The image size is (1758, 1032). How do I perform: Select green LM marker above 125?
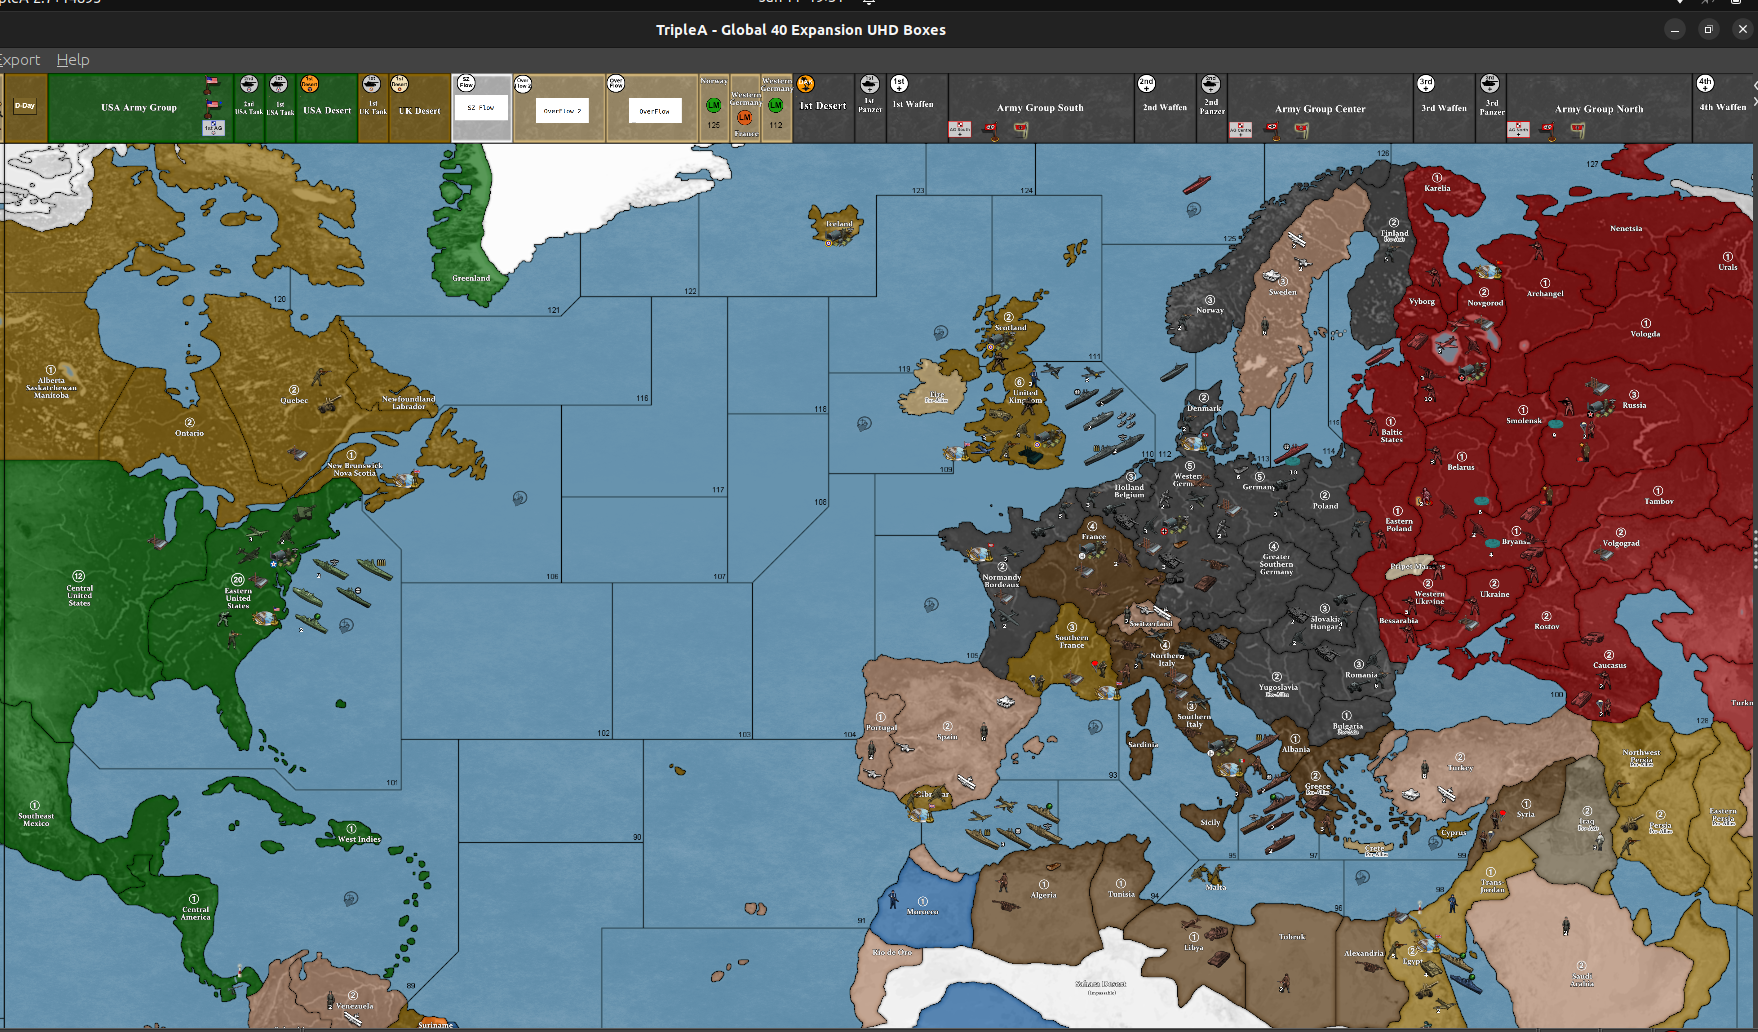[x=714, y=105]
